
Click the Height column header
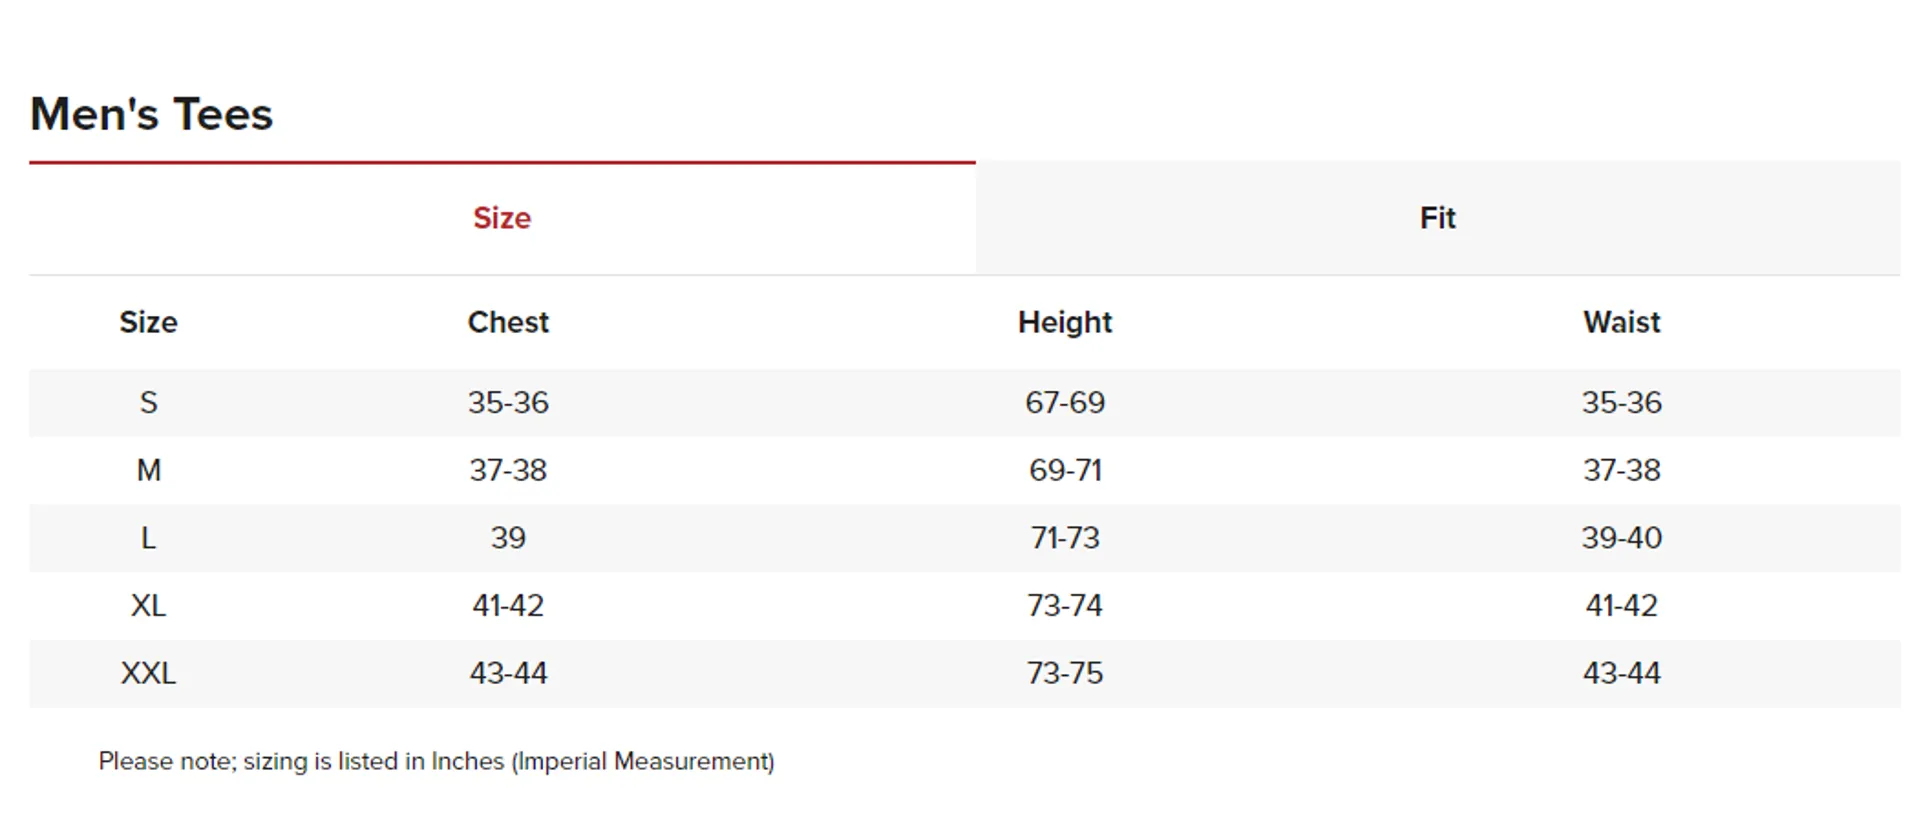1064,322
